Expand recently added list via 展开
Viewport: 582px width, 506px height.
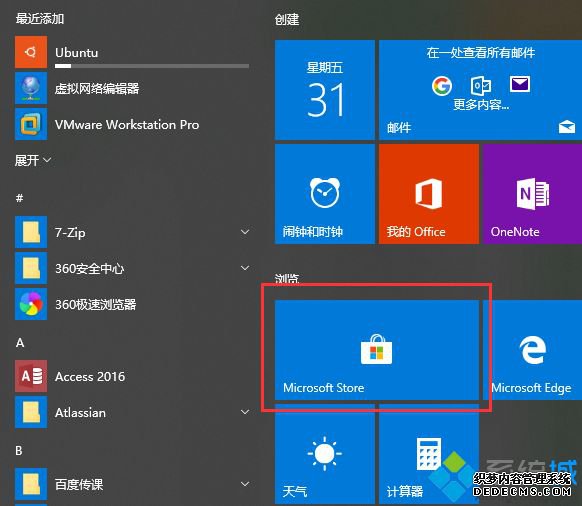point(33,160)
